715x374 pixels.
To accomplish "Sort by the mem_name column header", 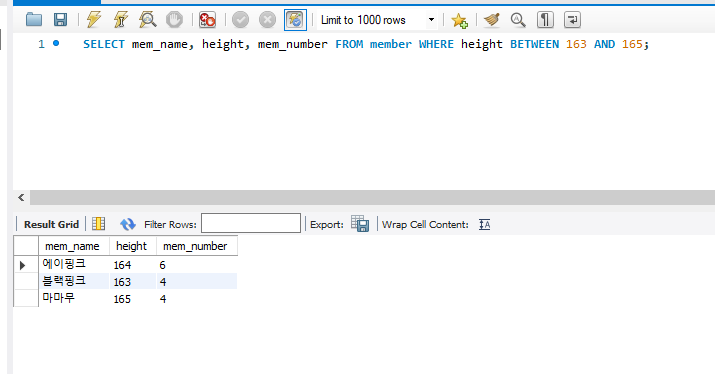I will [74, 246].
